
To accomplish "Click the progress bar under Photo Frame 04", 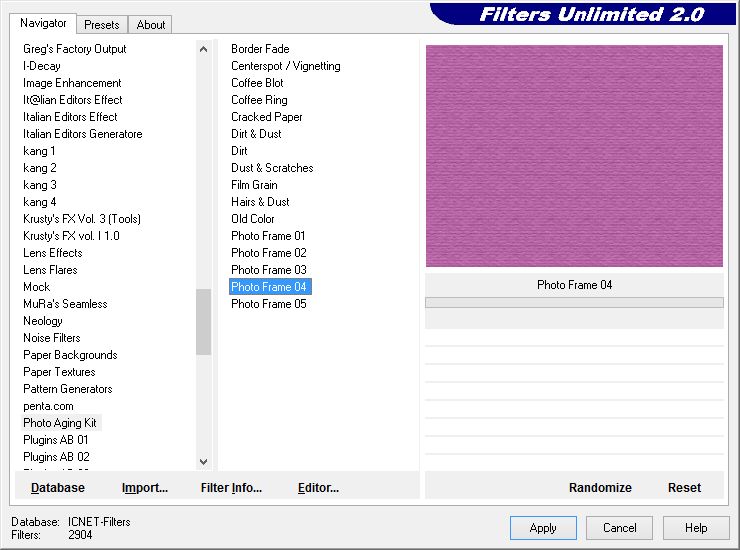I will [574, 303].
